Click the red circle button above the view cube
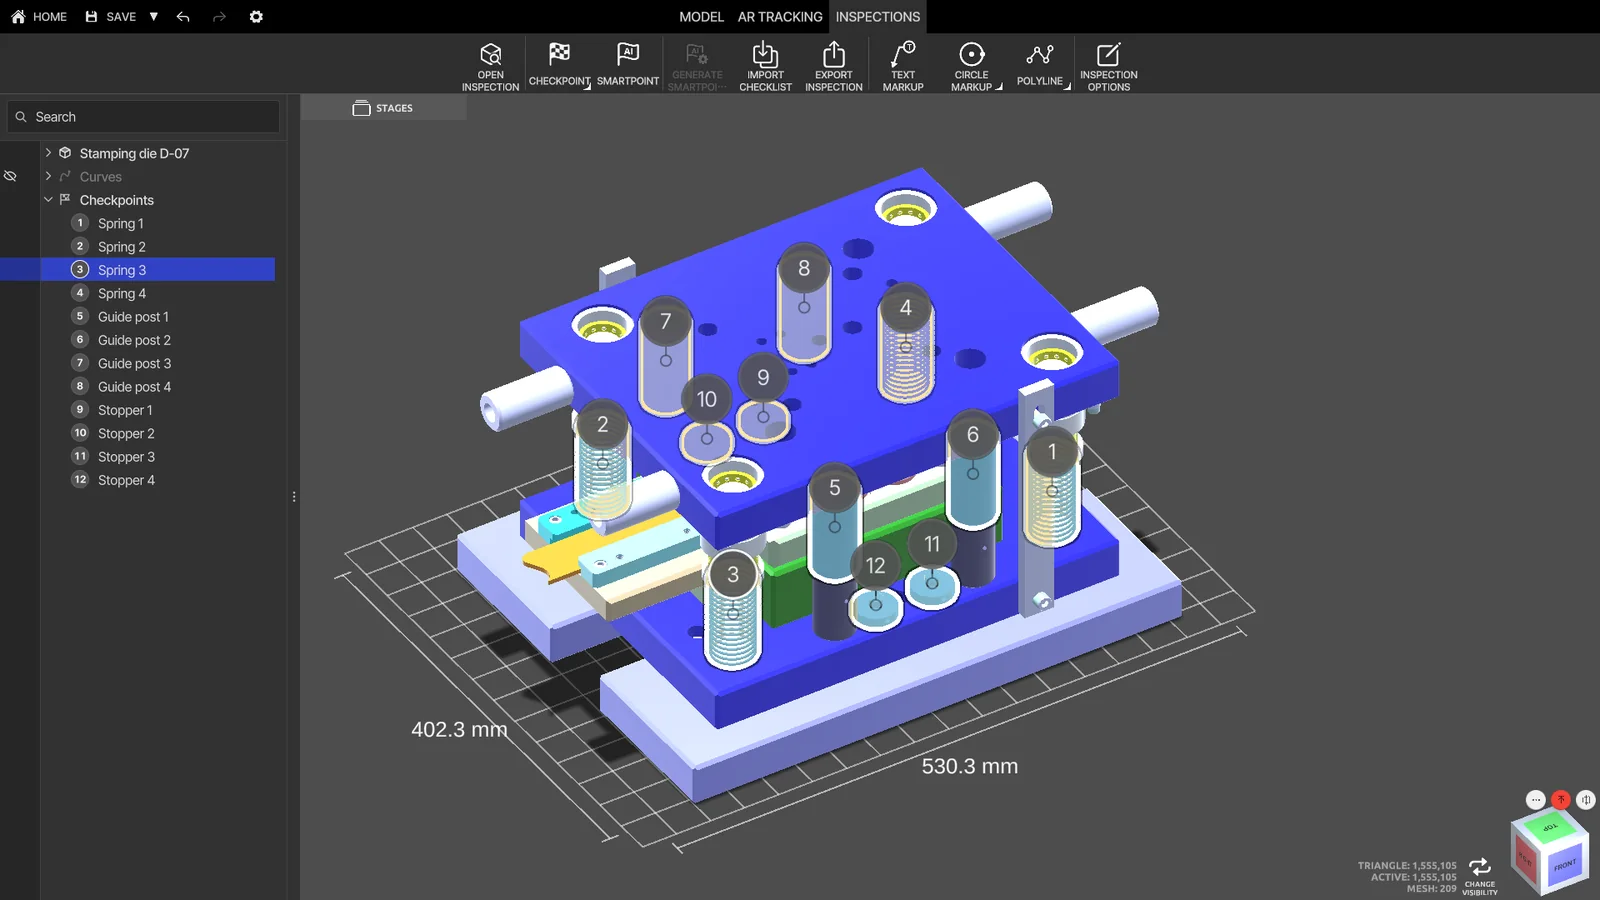The height and width of the screenshot is (900, 1600). 1561,800
